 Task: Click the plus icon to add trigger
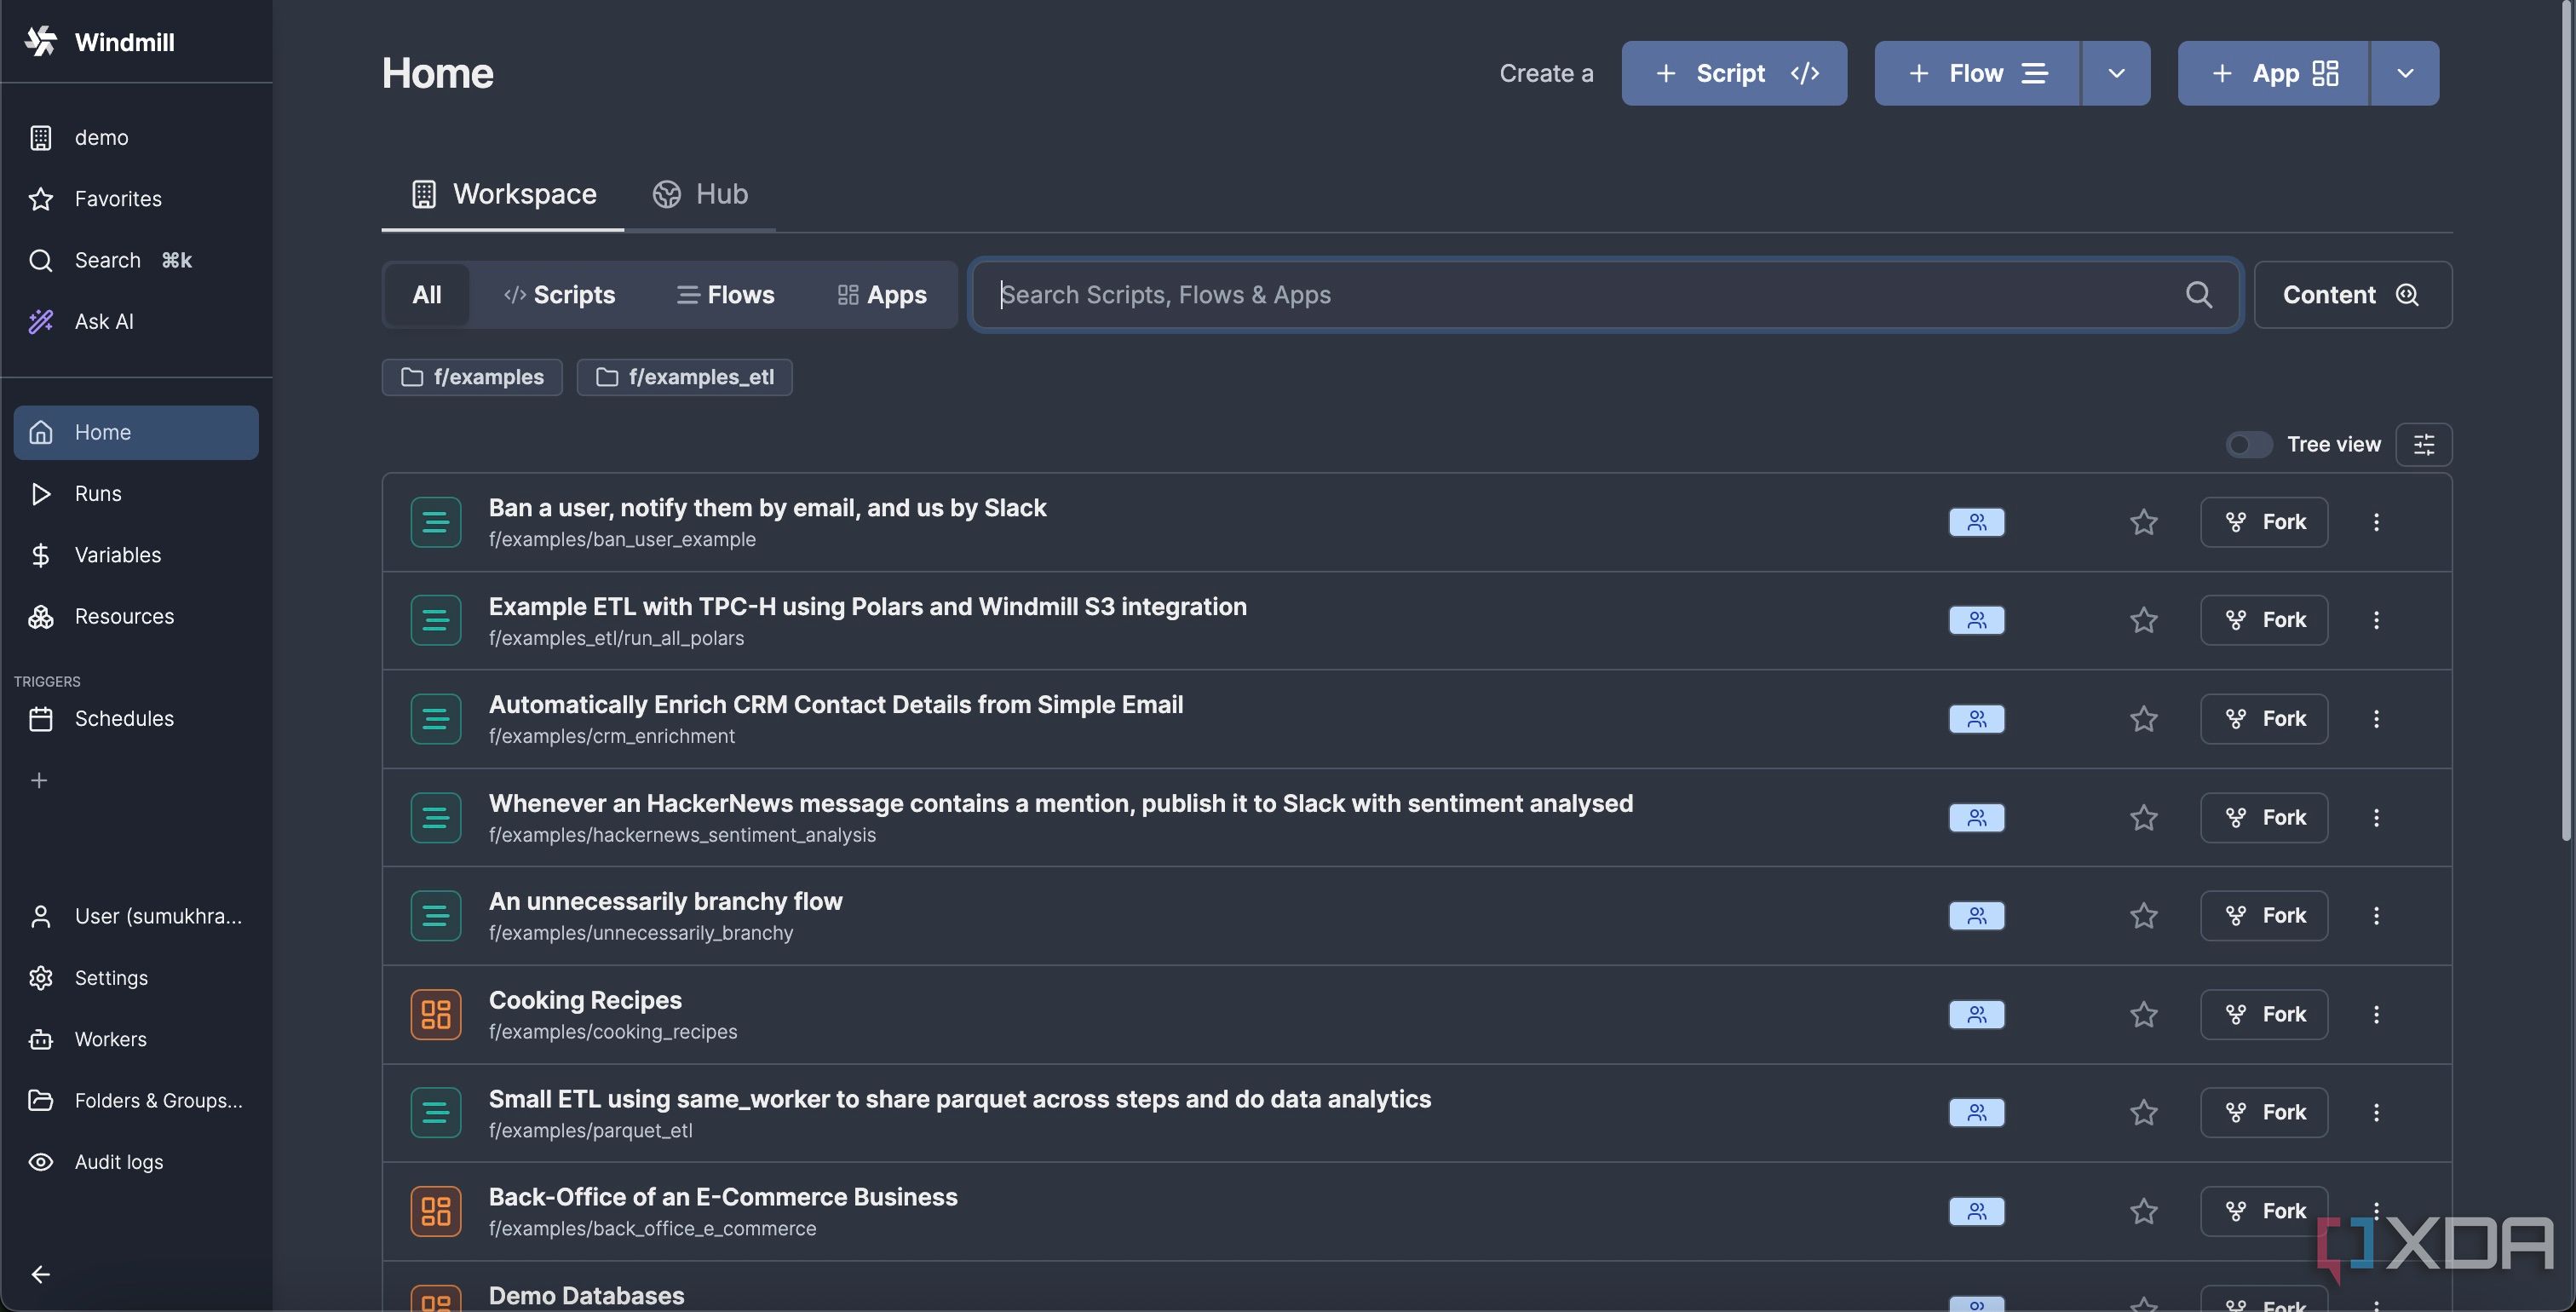[39, 780]
